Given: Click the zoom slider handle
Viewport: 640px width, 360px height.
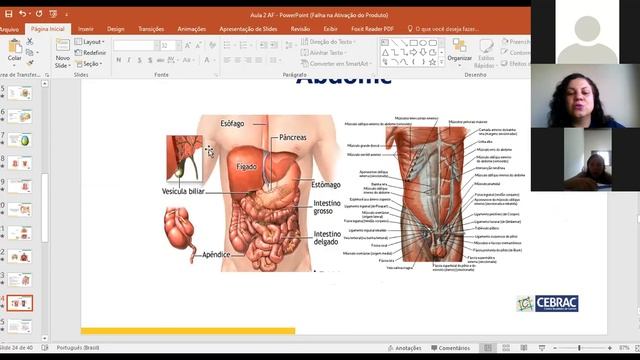Looking at the screenshot, I should click(579, 348).
